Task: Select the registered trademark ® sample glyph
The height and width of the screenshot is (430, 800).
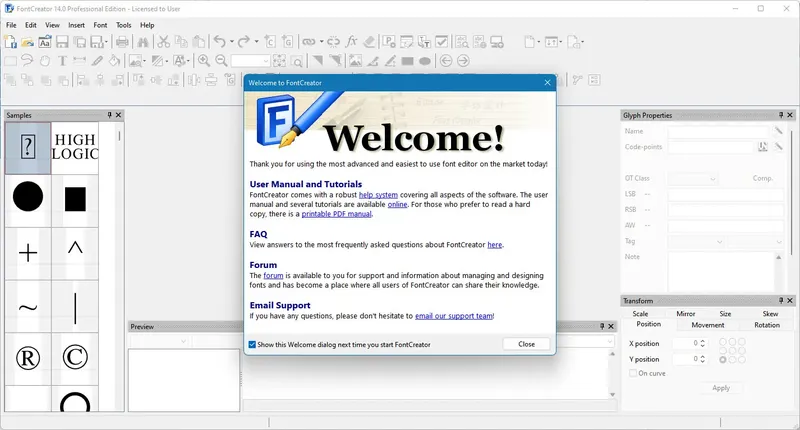Action: 28,358
